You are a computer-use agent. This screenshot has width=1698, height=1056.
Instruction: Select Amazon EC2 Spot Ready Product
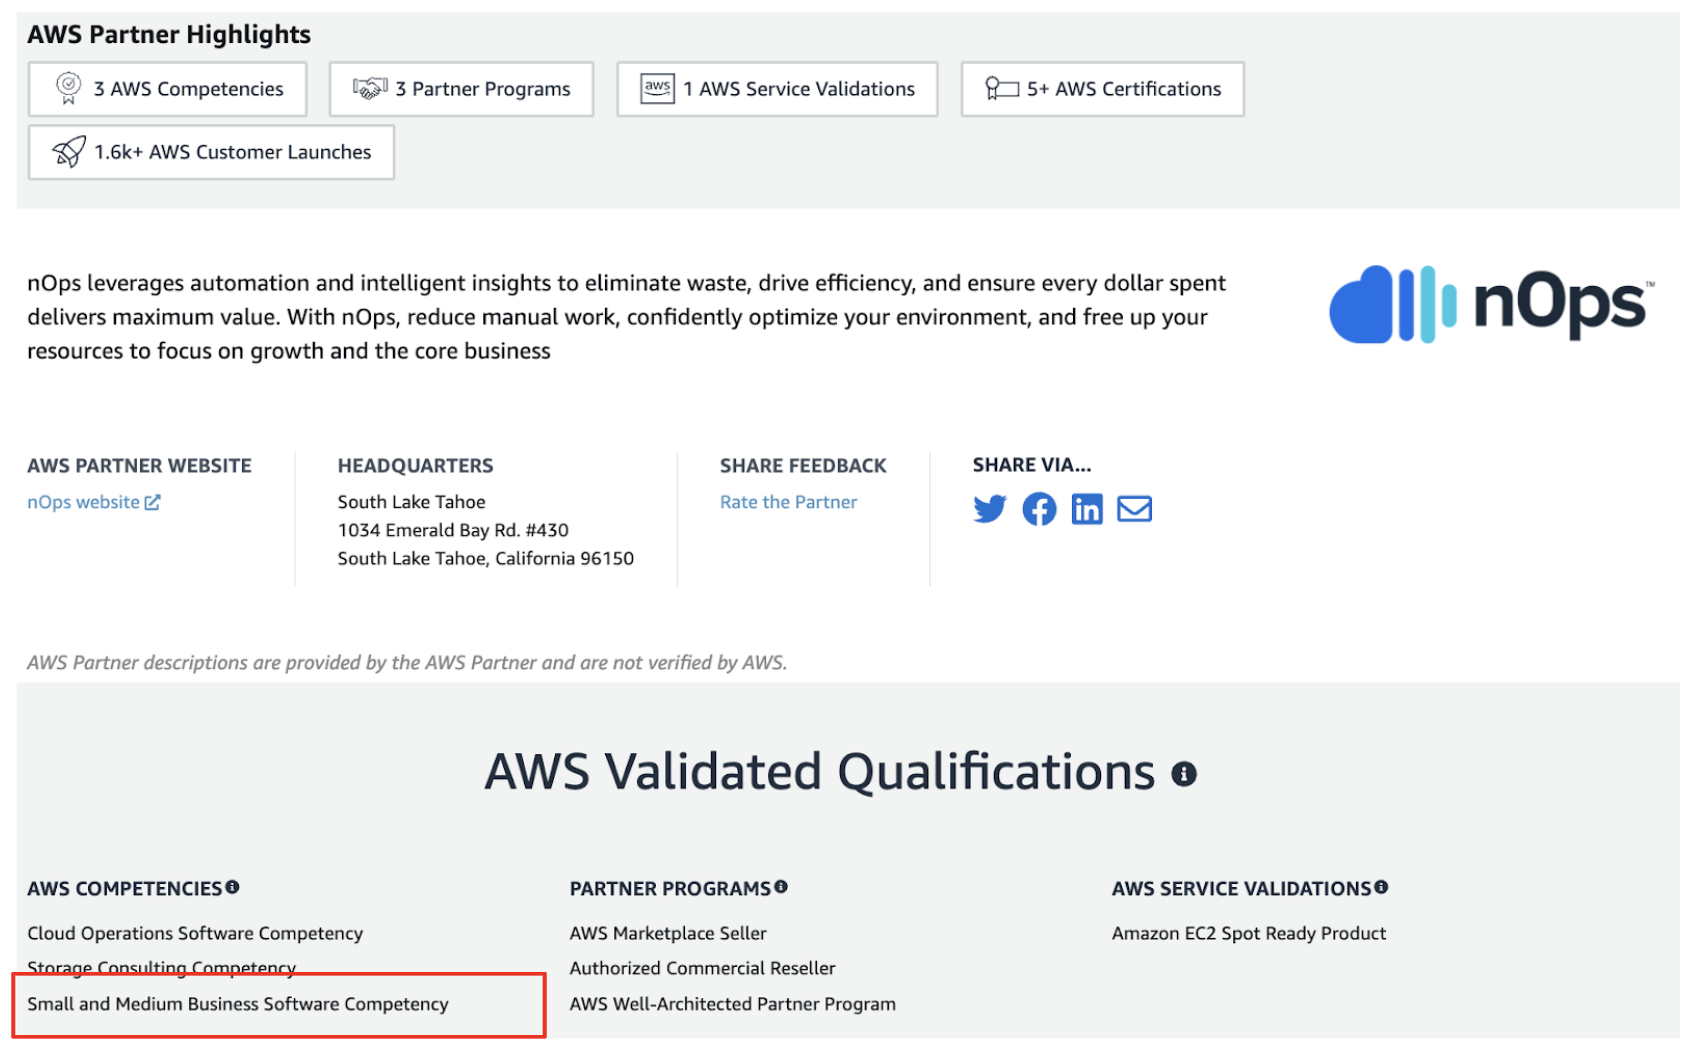1249,933
